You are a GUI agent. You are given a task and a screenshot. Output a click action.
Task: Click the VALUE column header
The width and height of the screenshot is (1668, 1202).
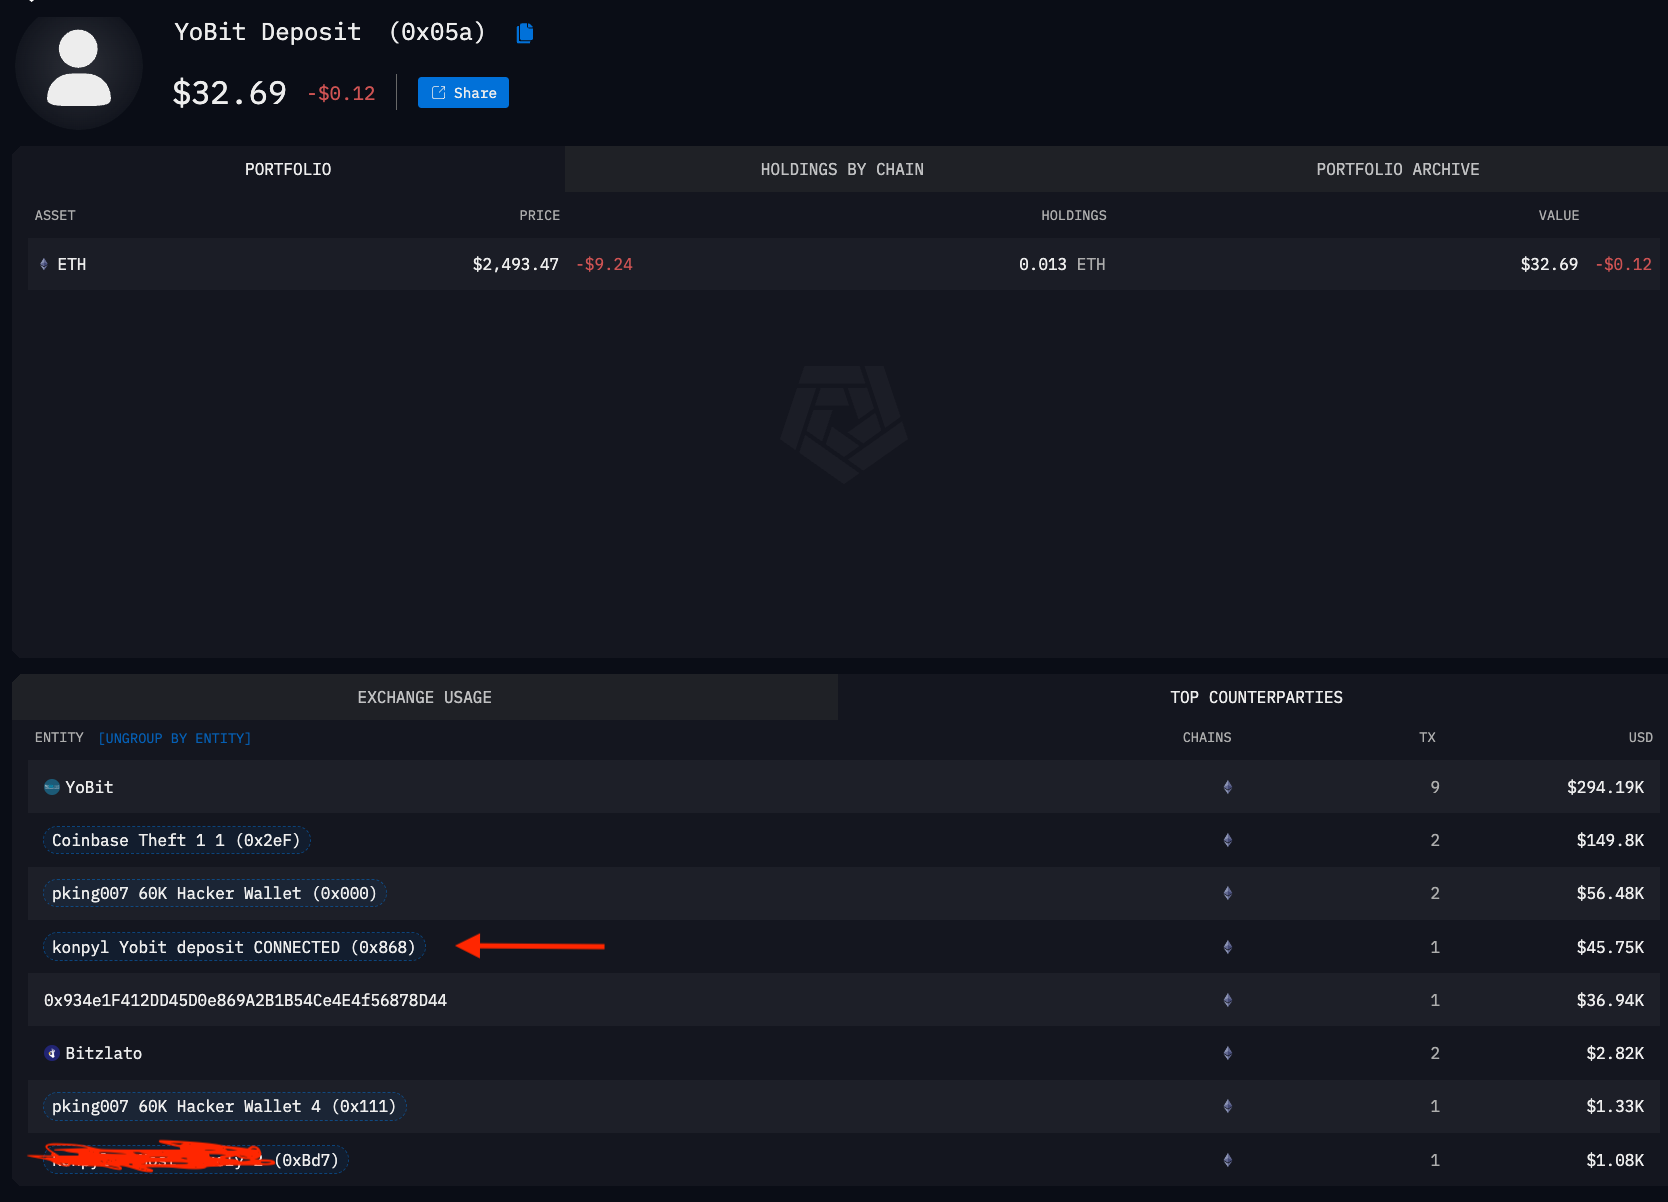pos(1558,215)
